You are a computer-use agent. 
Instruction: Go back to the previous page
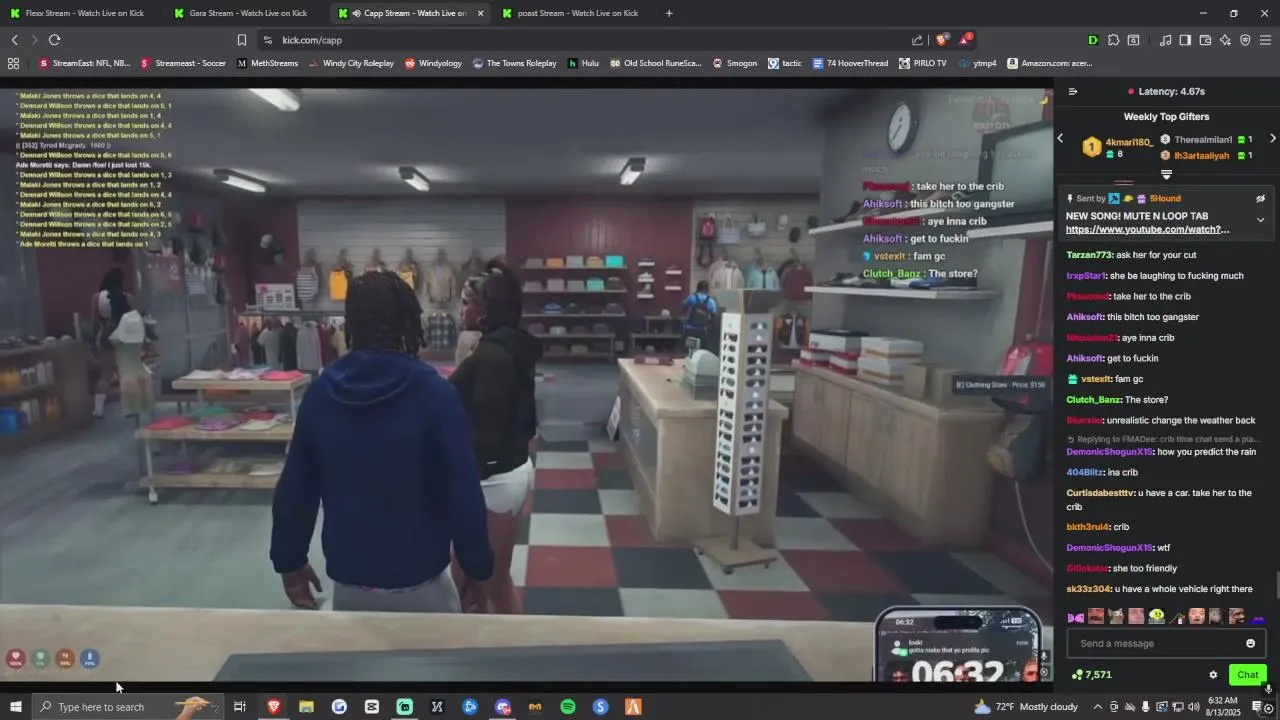(x=14, y=40)
